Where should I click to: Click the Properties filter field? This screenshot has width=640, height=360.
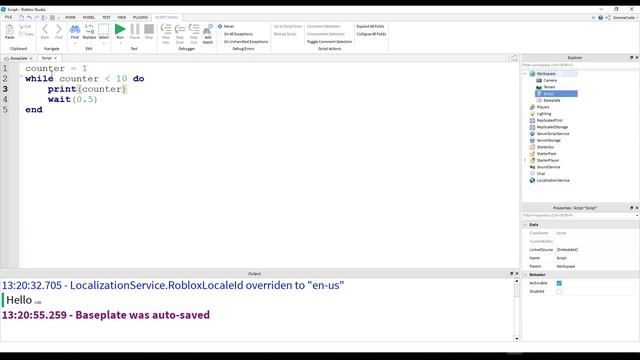(578, 216)
